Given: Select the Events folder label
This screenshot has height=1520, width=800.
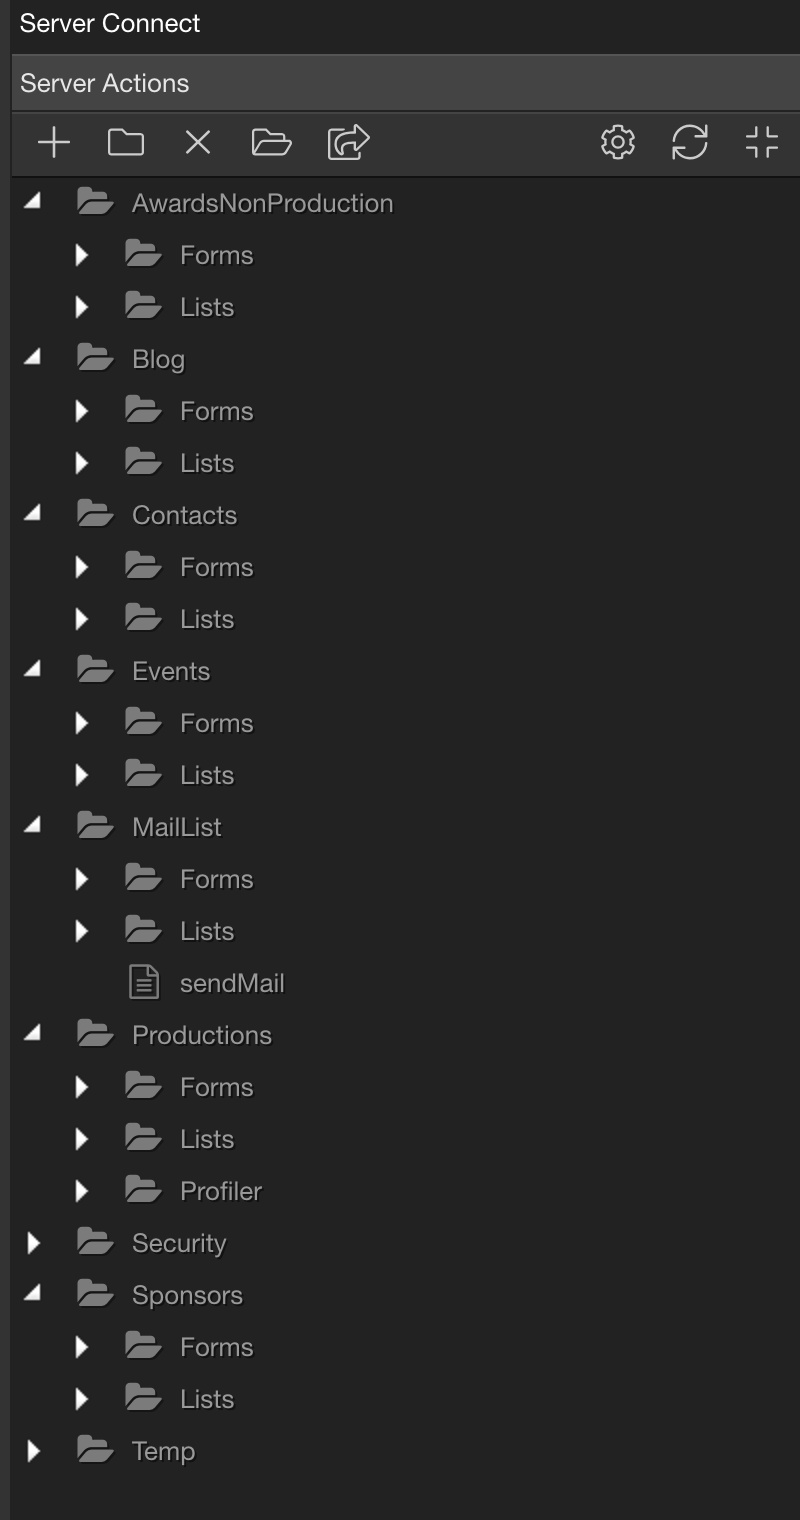Looking at the screenshot, I should click(x=171, y=671).
